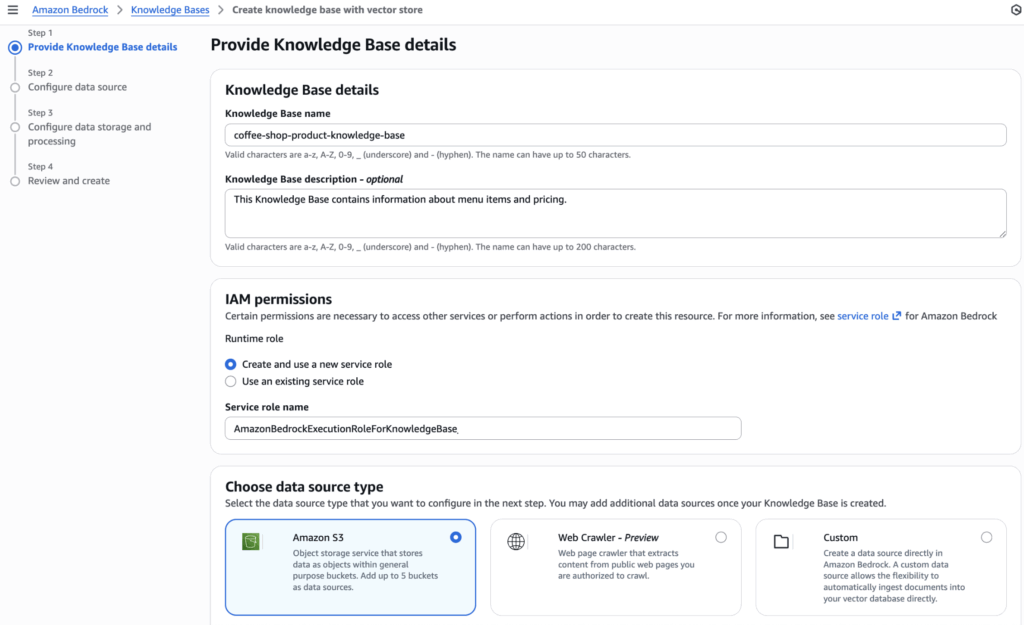Click the Knowledge Base description text area

[x=615, y=213]
